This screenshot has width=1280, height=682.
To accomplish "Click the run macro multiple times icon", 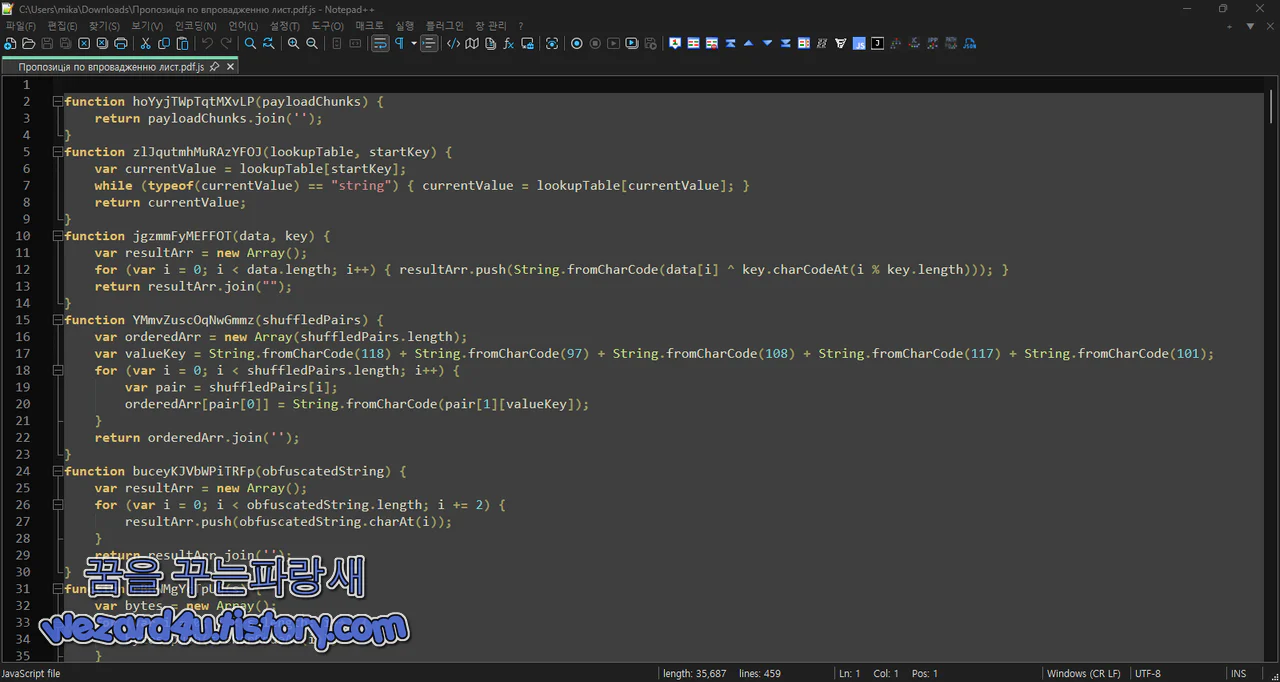I will pos(632,44).
